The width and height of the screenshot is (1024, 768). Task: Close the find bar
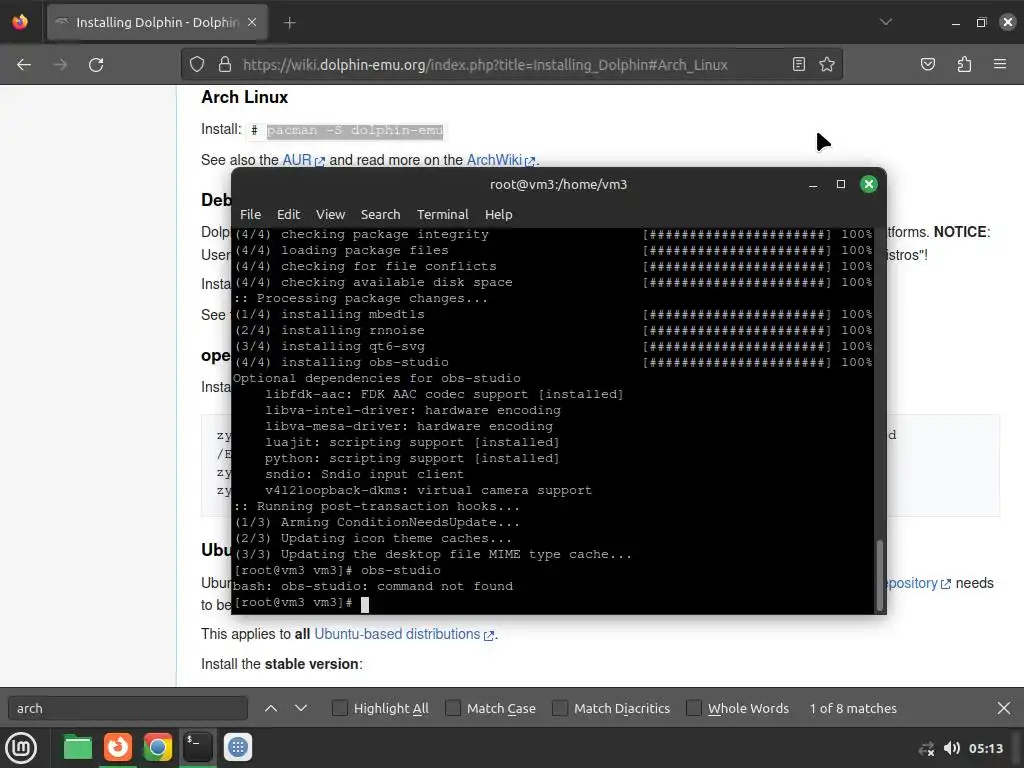[x=1004, y=708]
